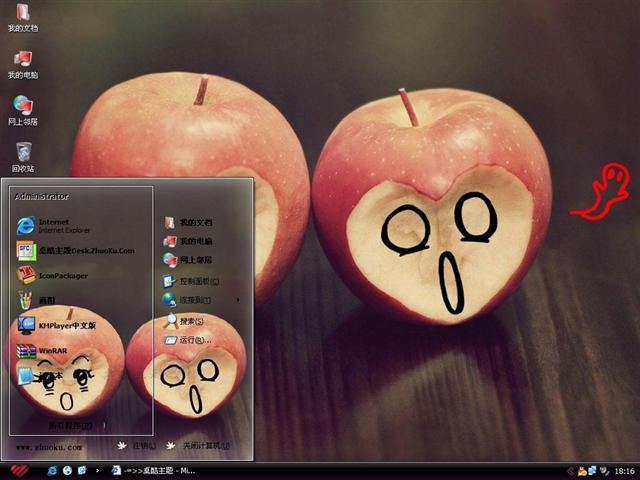Click third quick launch icon beside globe
Viewport: 640px width, 480px height.
click(x=82, y=471)
